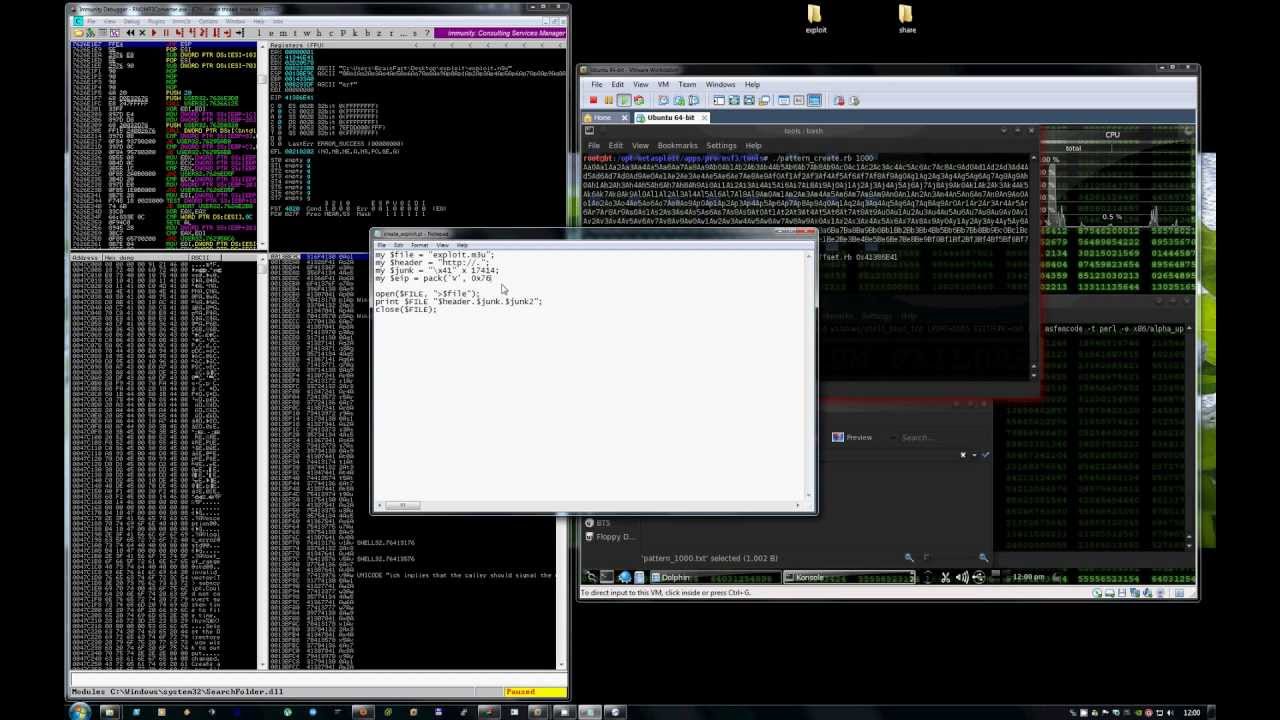1280x720 pixels.
Task: Select the BTS entry in Dolphin places
Action: (598, 523)
